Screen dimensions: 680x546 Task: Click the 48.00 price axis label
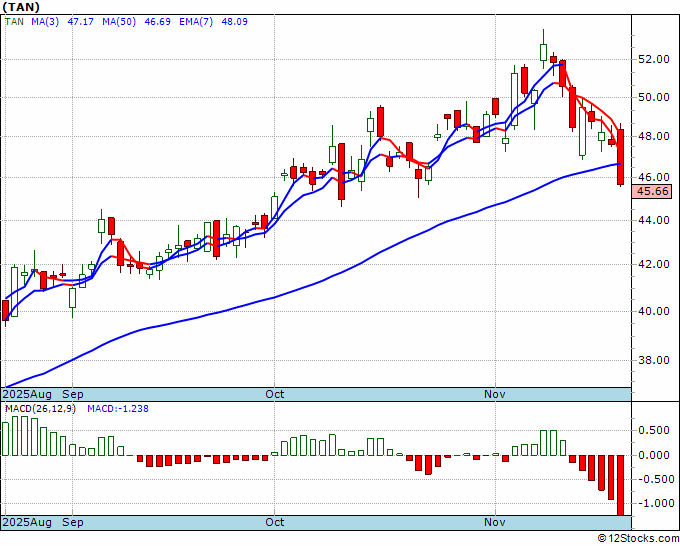click(x=654, y=136)
